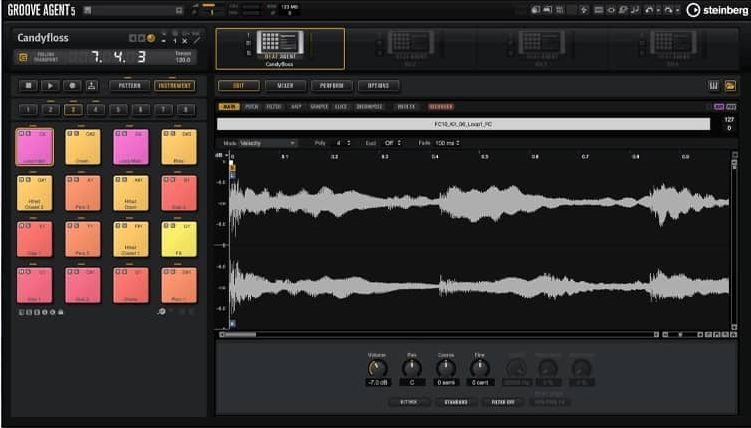Show the keyboard view icon
Image resolution: width=751 pixels, height=428 pixels.
point(713,86)
